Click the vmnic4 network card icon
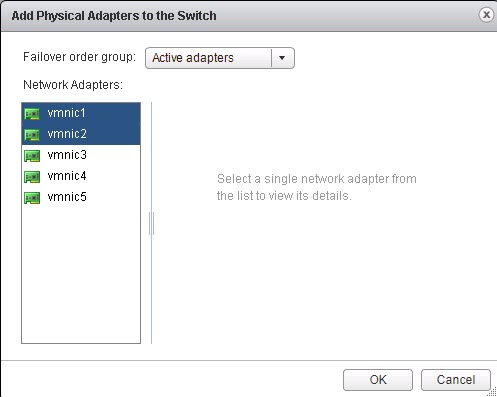The width and height of the screenshot is (497, 397). (x=32, y=177)
